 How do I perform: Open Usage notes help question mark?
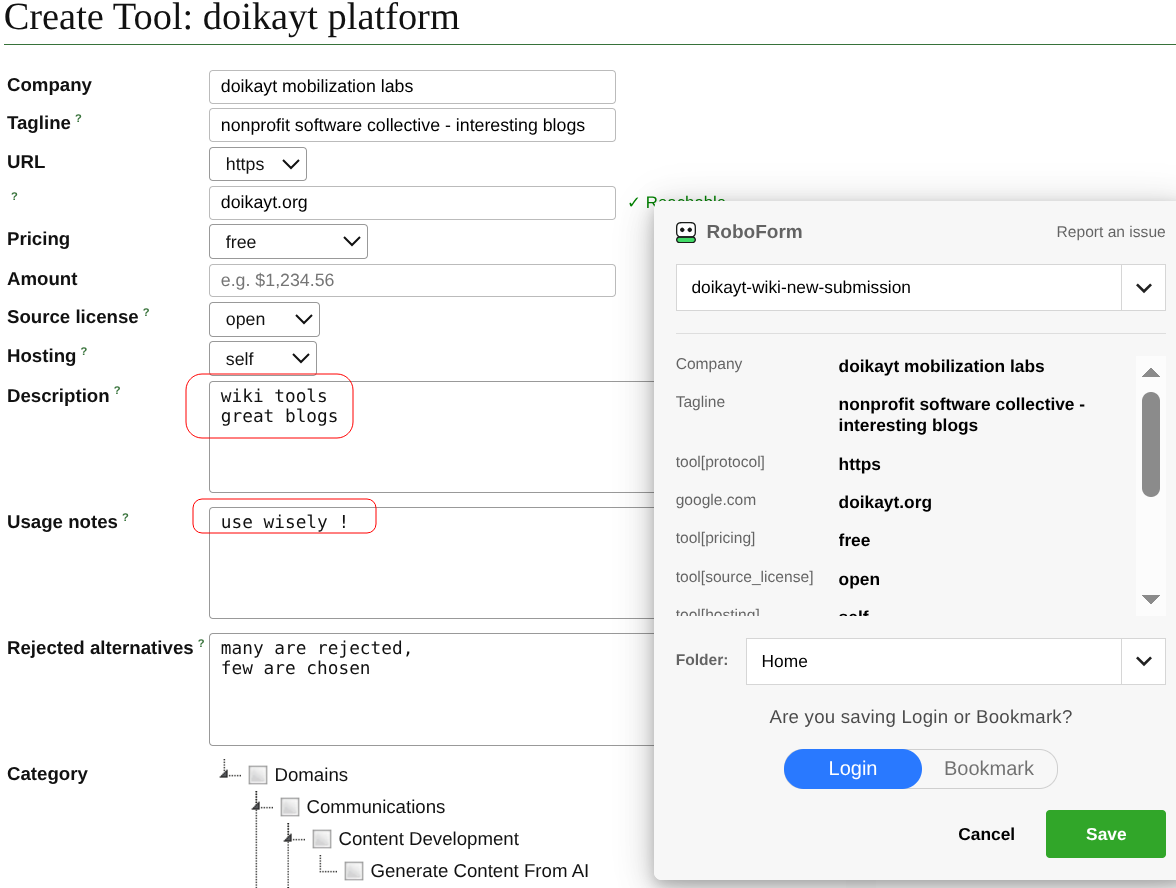[x=125, y=517]
